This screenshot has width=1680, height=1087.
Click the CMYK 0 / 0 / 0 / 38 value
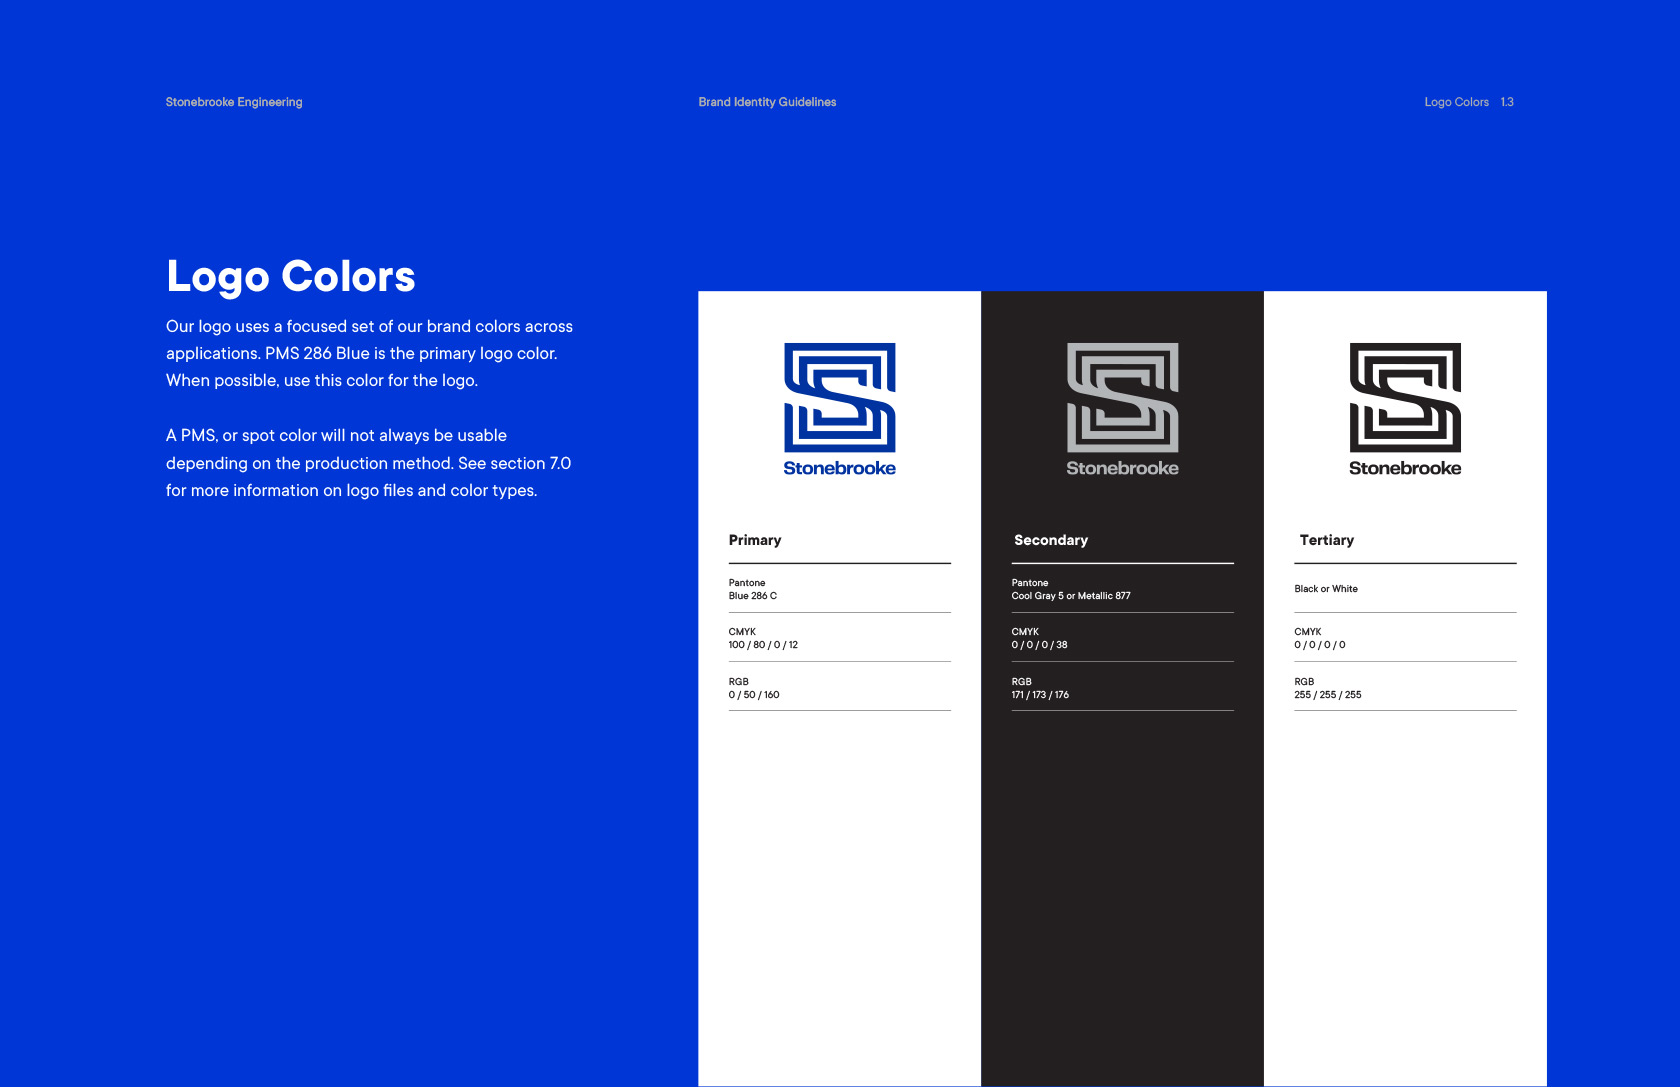pos(1039,638)
